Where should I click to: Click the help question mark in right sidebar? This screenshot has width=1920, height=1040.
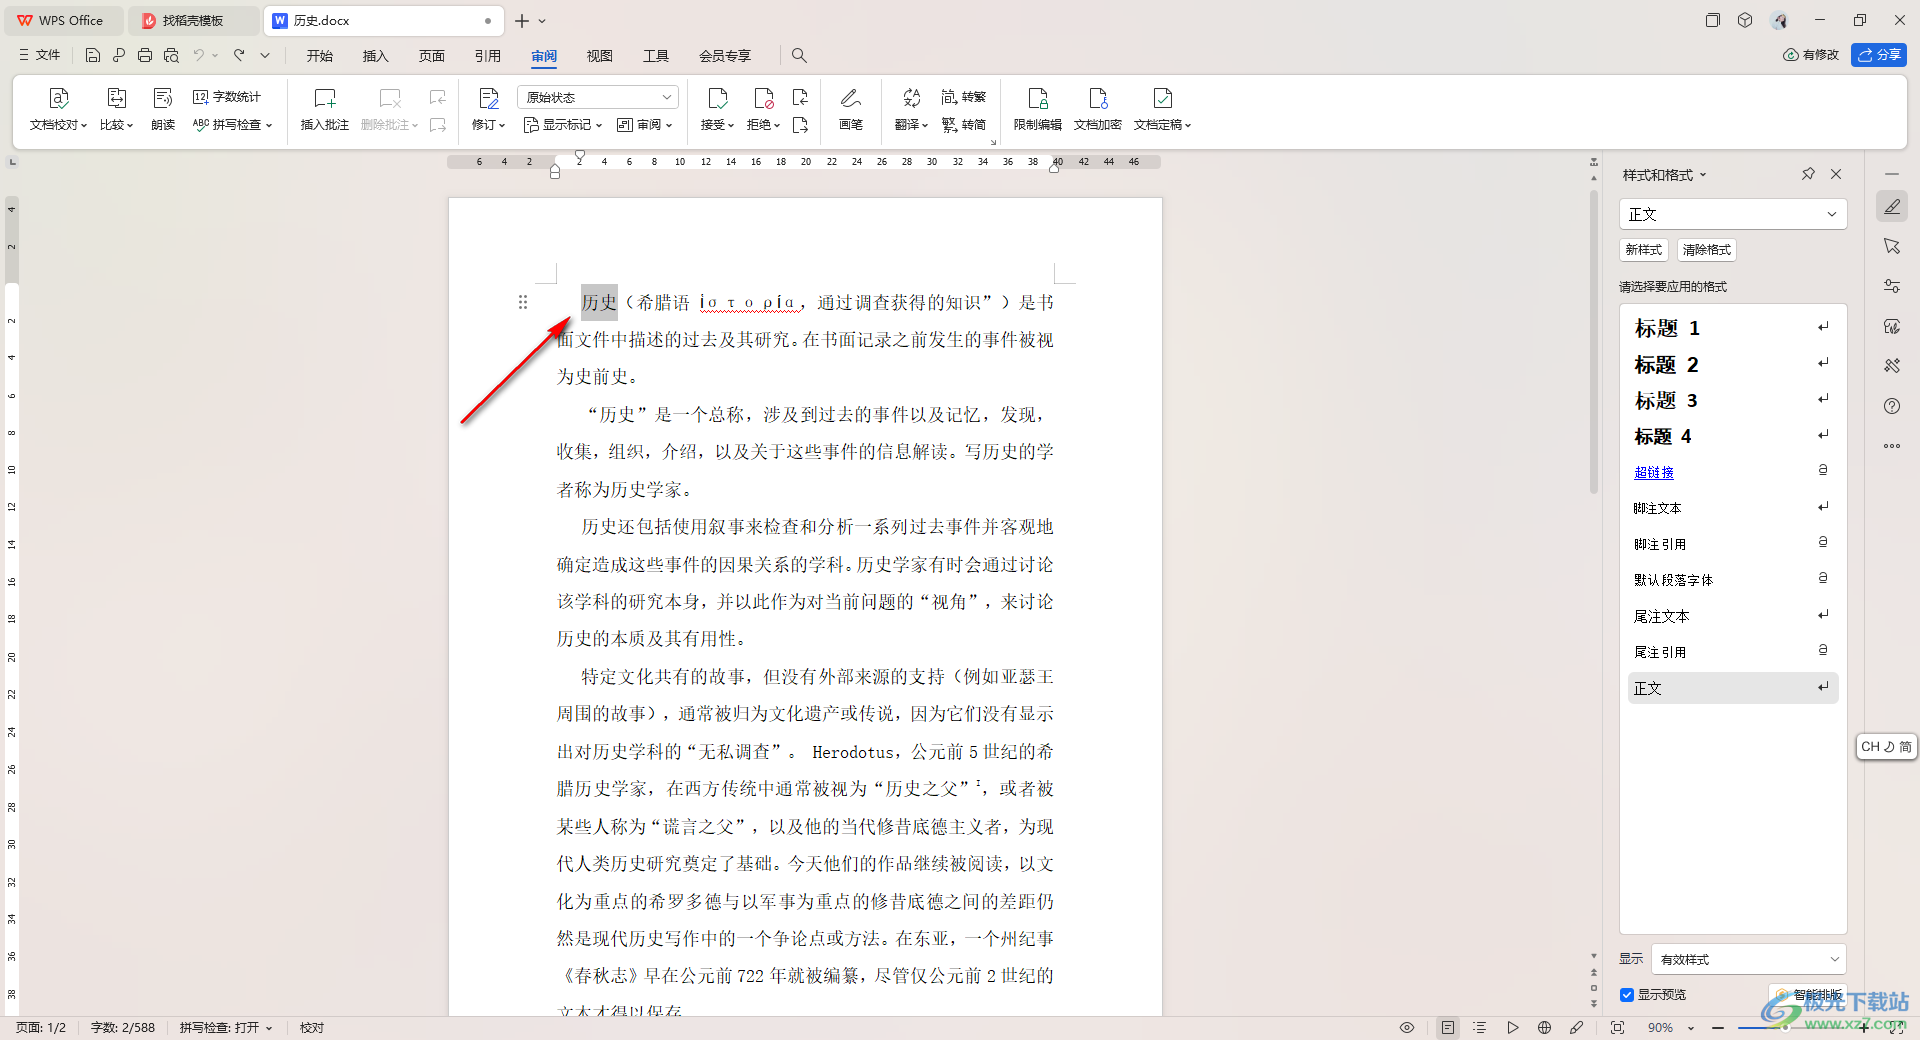point(1892,406)
